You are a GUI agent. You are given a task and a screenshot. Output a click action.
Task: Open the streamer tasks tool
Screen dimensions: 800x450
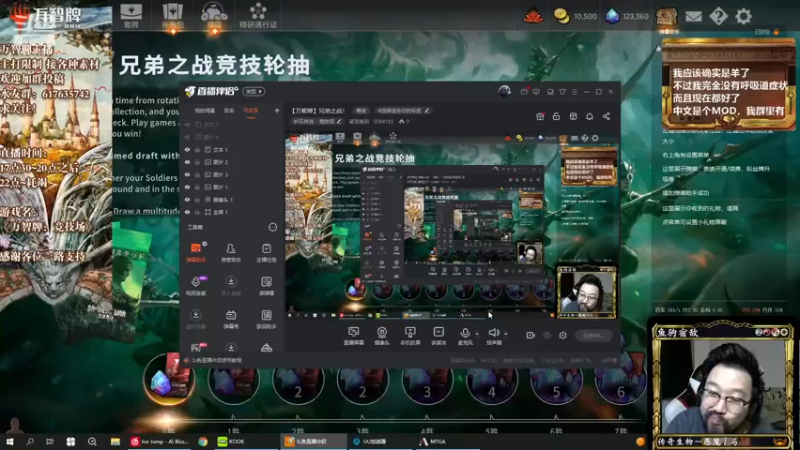click(266, 252)
